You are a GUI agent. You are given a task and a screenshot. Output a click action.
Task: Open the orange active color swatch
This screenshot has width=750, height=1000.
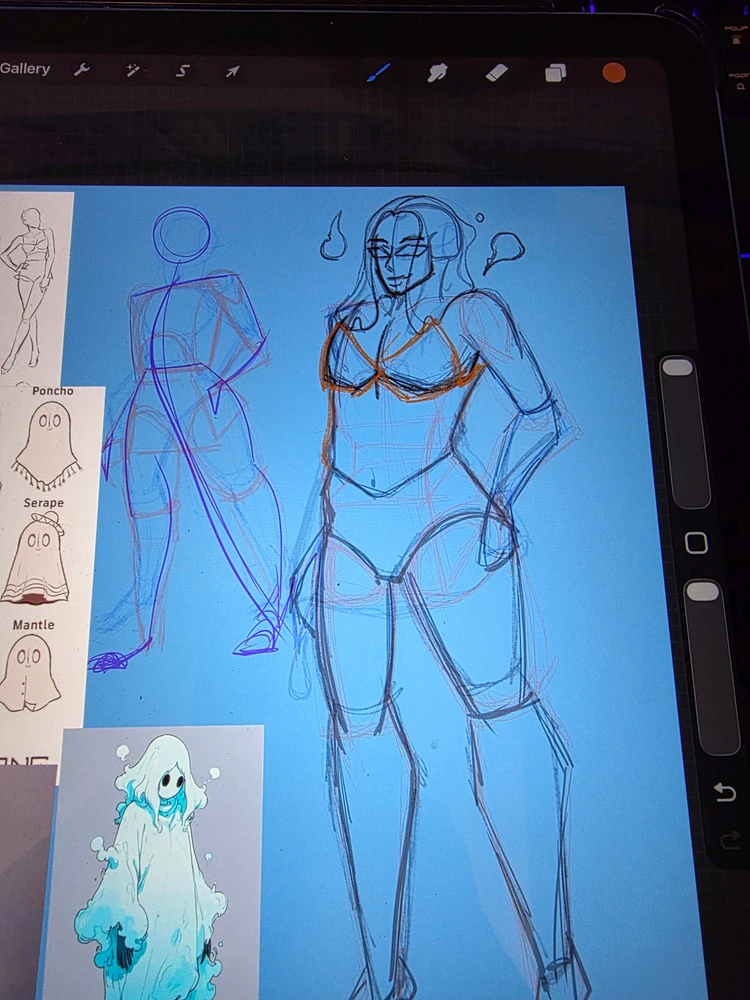(x=614, y=73)
